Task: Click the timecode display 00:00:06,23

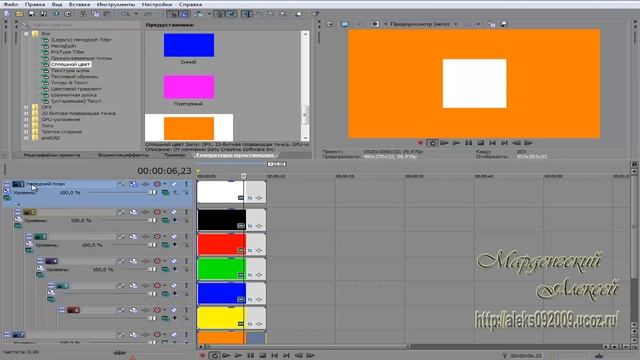Action: [x=164, y=171]
